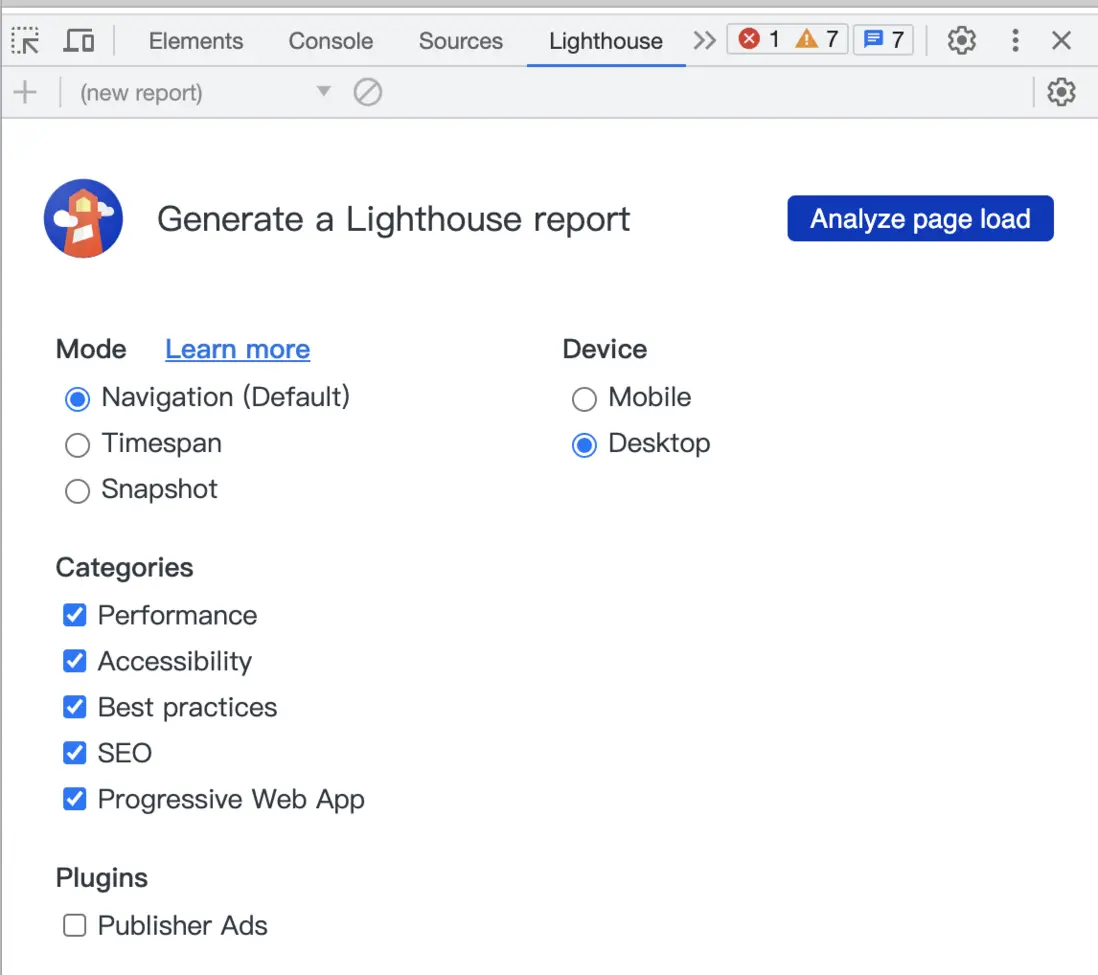Toggle the device toolbar icon
Viewport: 1098px width, 975px height.
tap(78, 41)
